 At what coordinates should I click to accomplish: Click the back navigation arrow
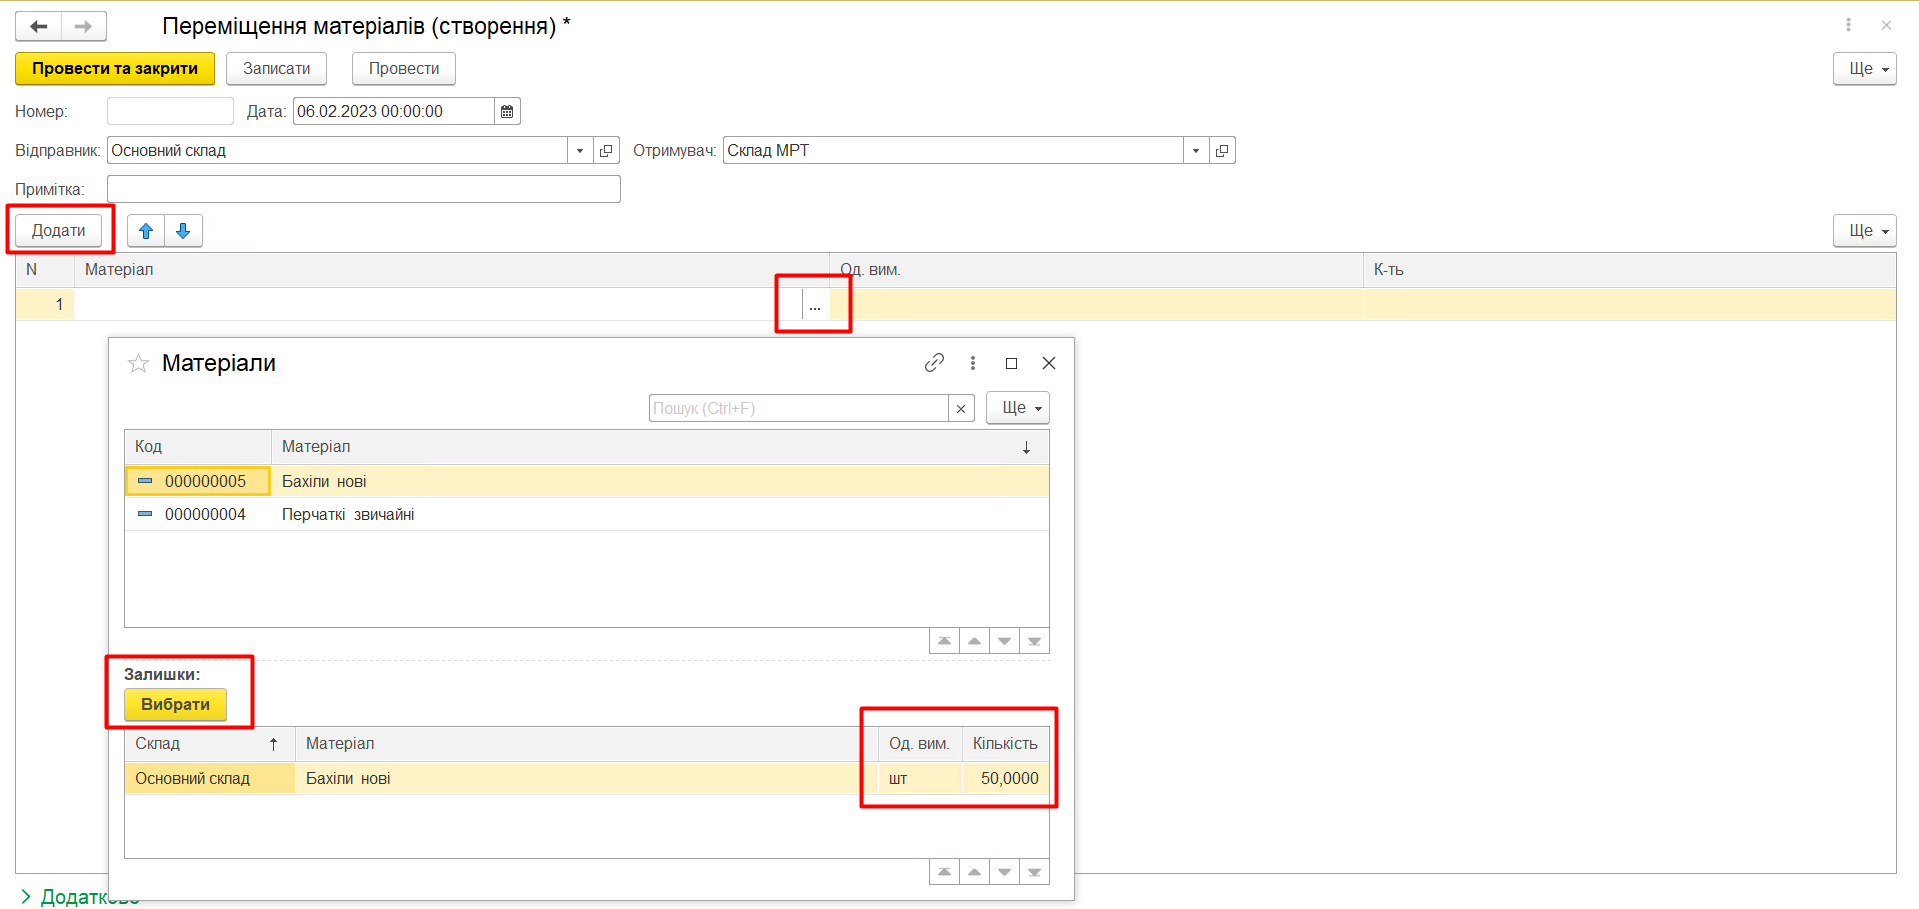tap(39, 26)
